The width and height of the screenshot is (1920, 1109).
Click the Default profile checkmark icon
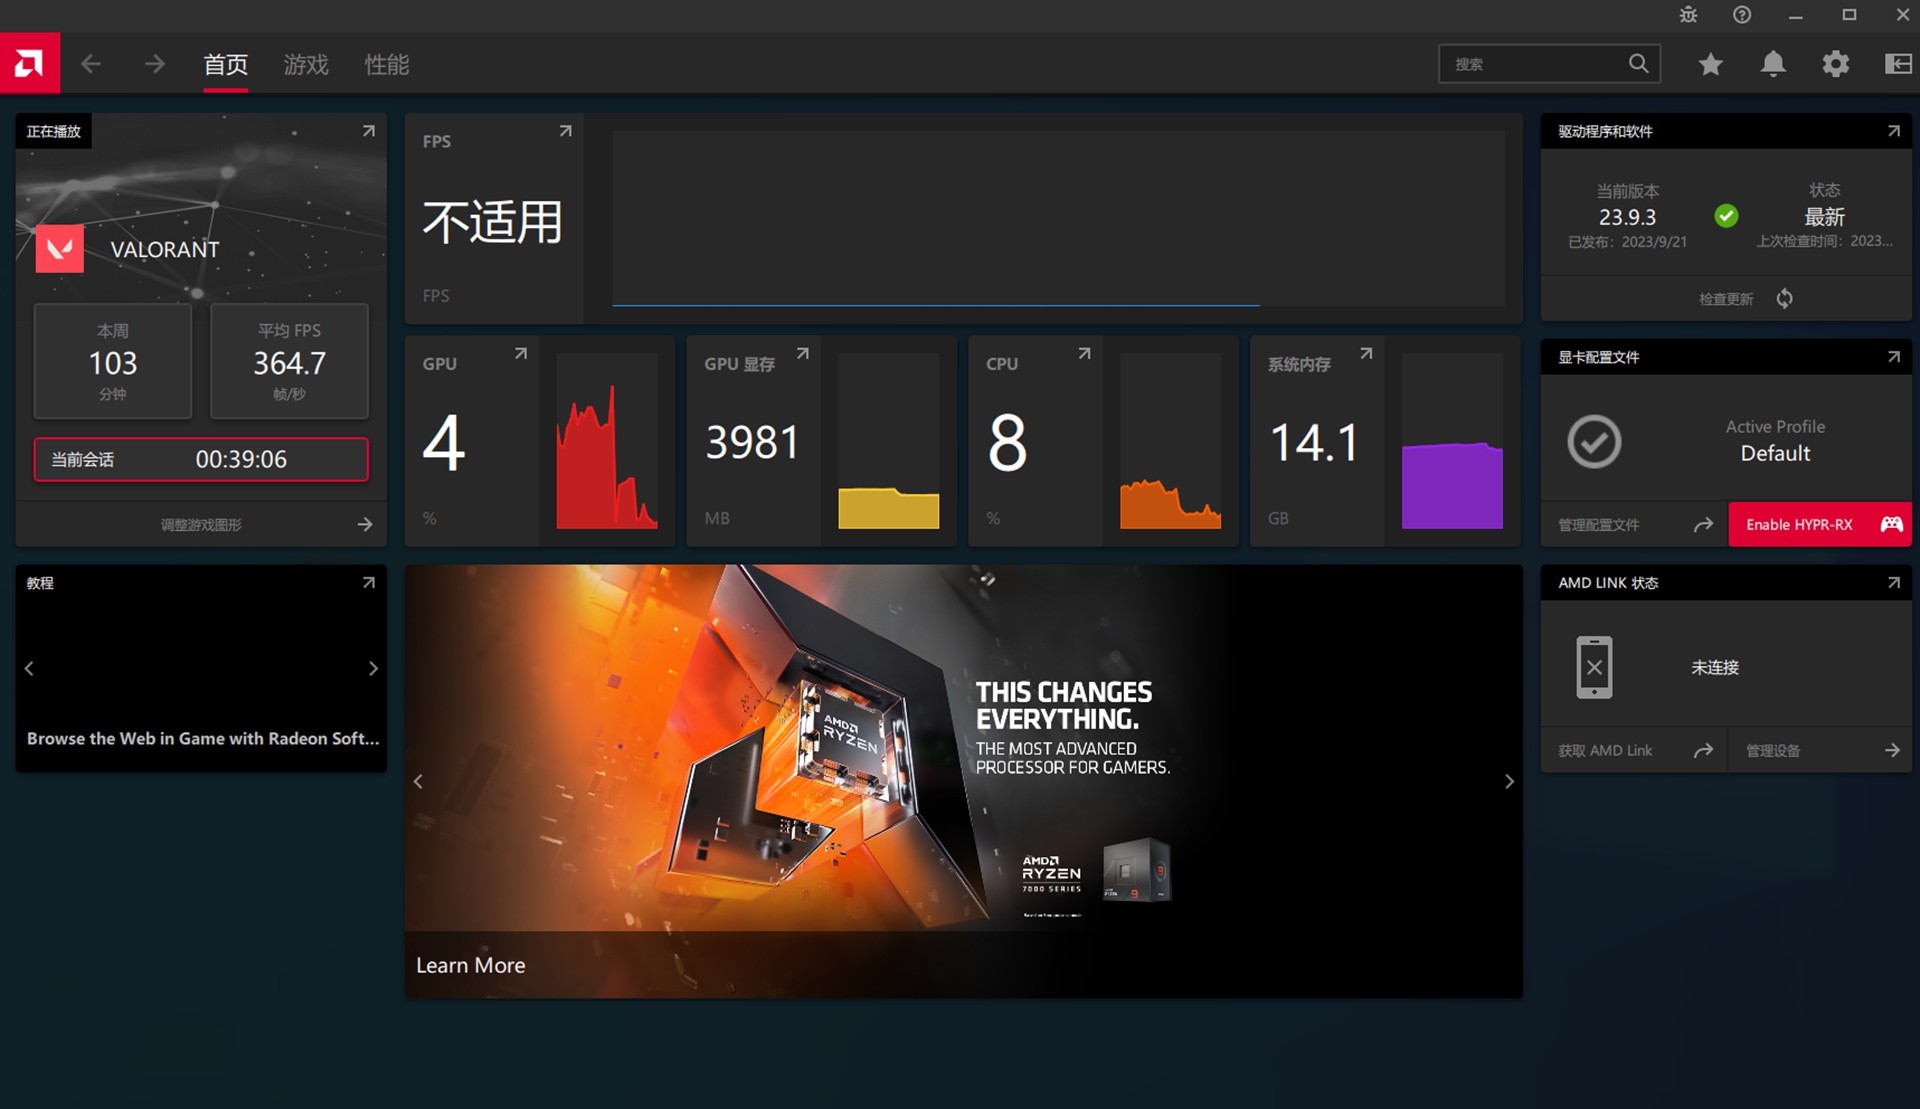[1594, 442]
